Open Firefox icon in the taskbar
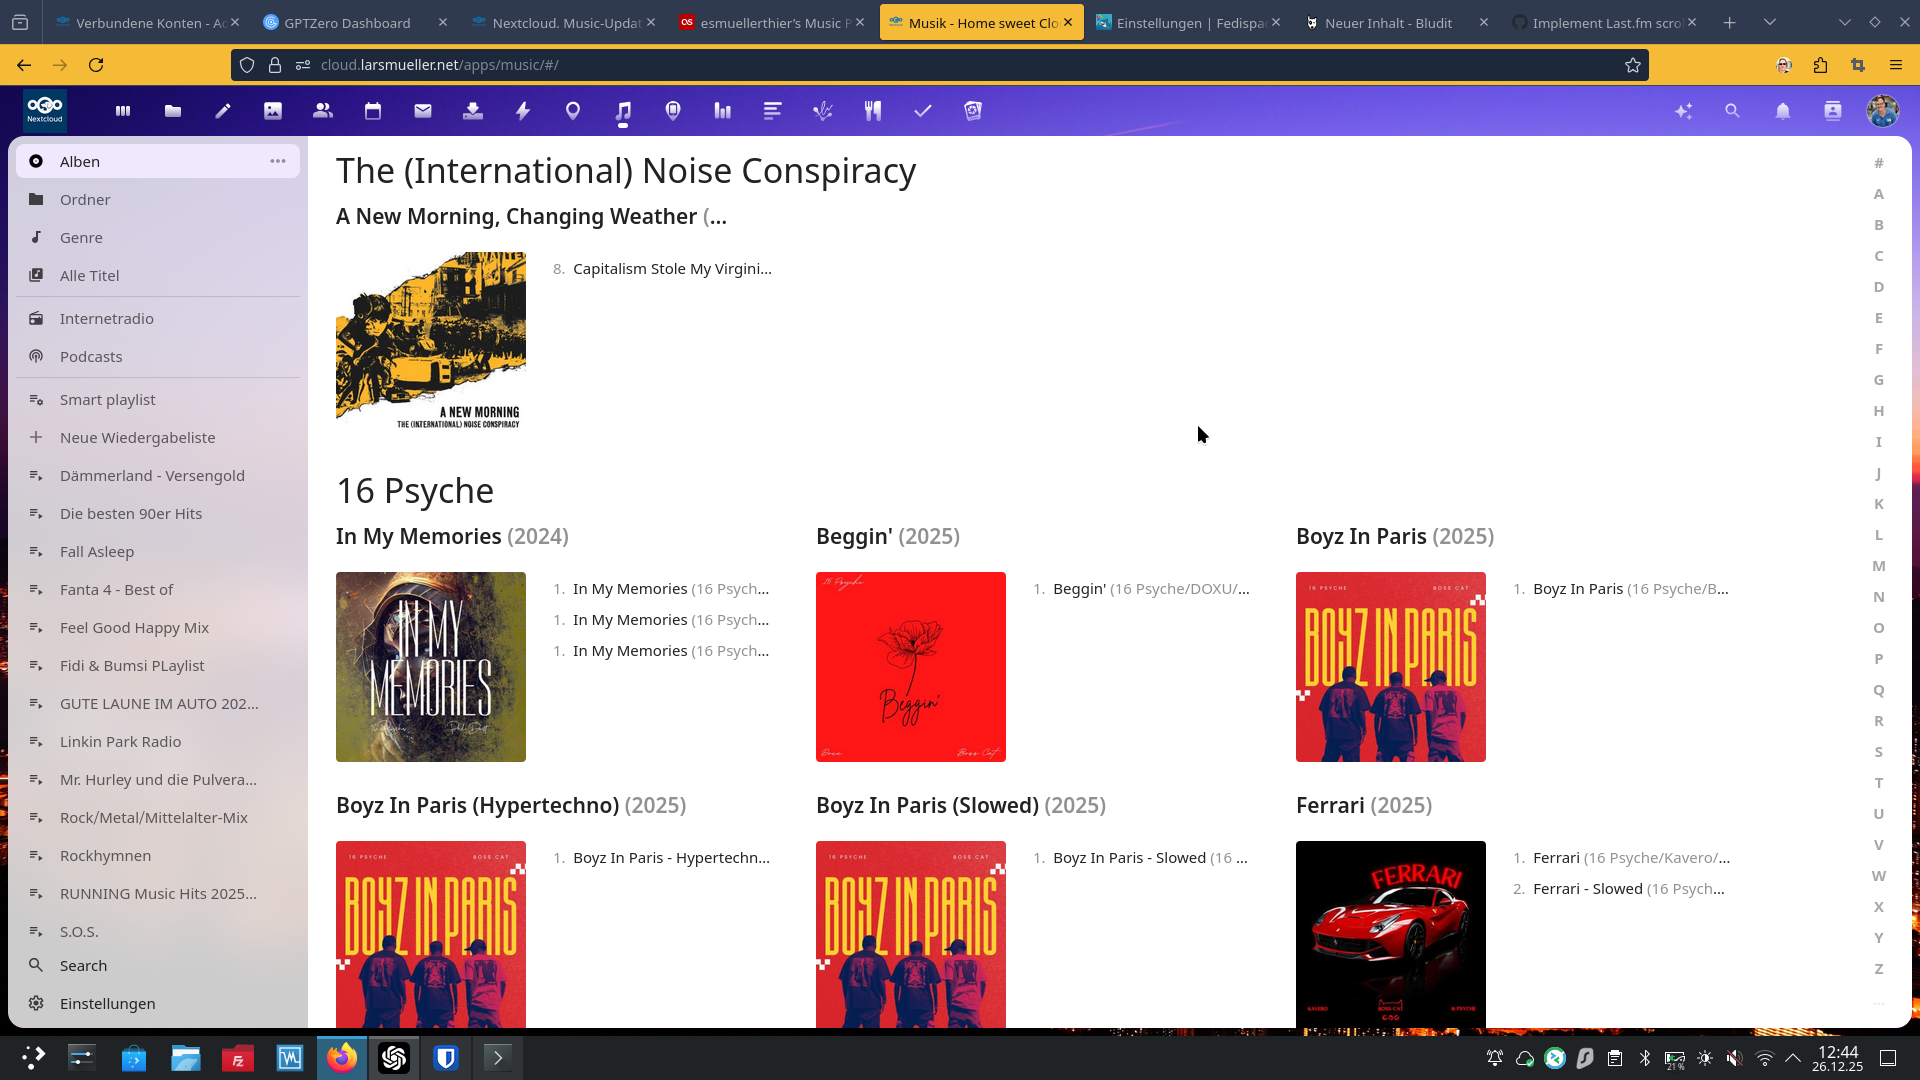Screen dimensions: 1920x1080 pyautogui.click(x=341, y=1057)
